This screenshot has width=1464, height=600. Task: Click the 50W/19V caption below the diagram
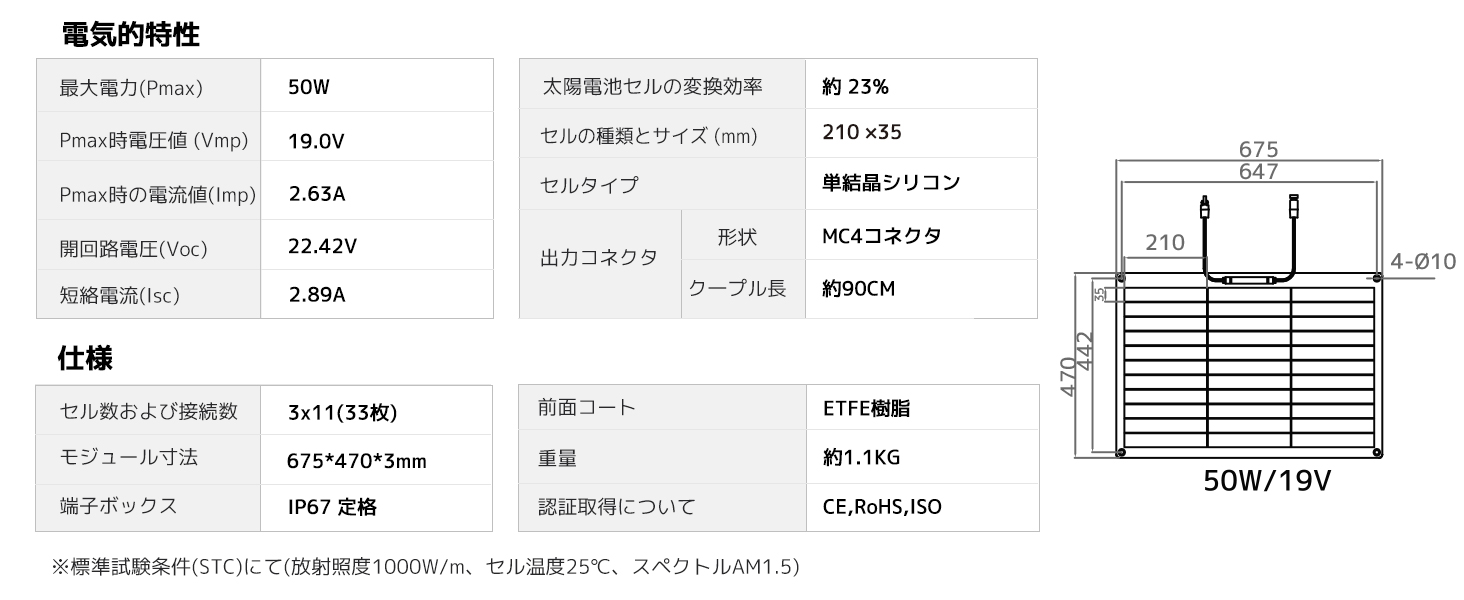1266,482
